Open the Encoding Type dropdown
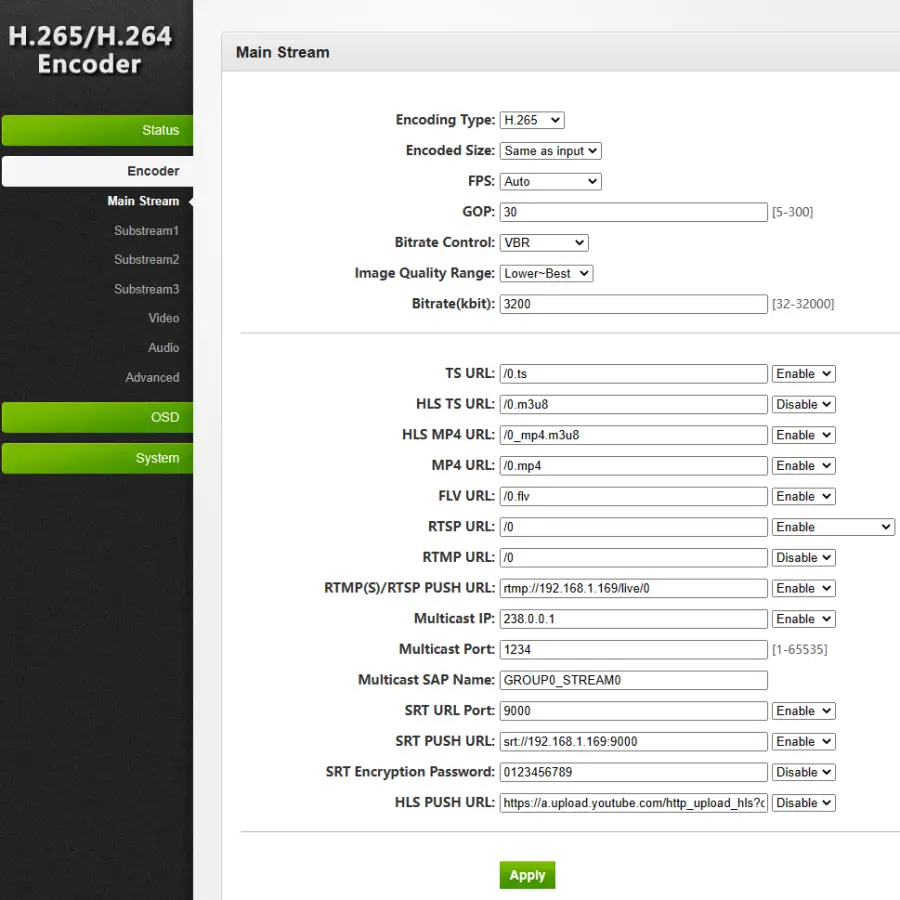The width and height of the screenshot is (900, 900). pos(532,120)
